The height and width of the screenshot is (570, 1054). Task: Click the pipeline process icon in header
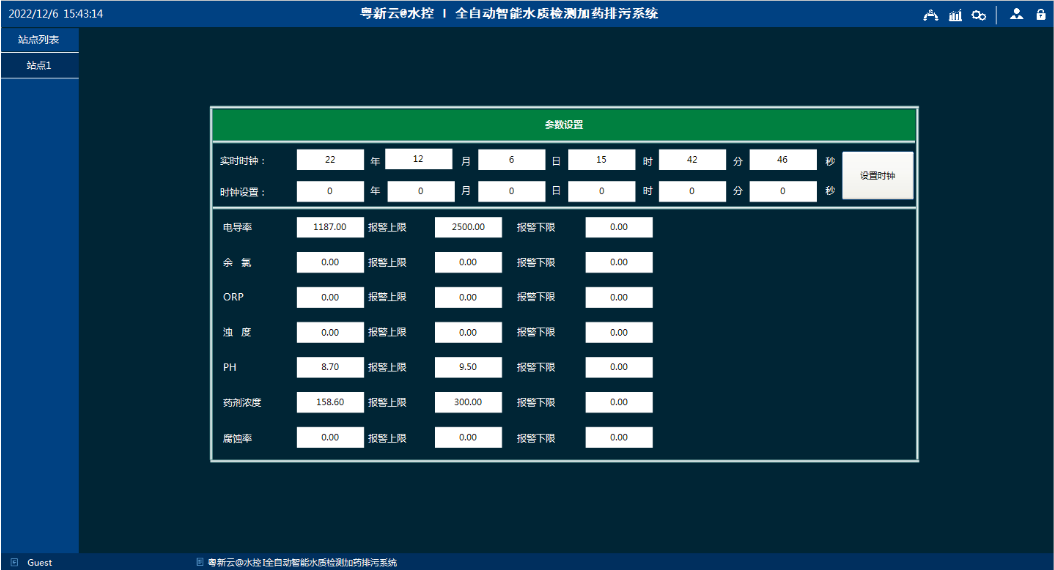click(x=930, y=15)
